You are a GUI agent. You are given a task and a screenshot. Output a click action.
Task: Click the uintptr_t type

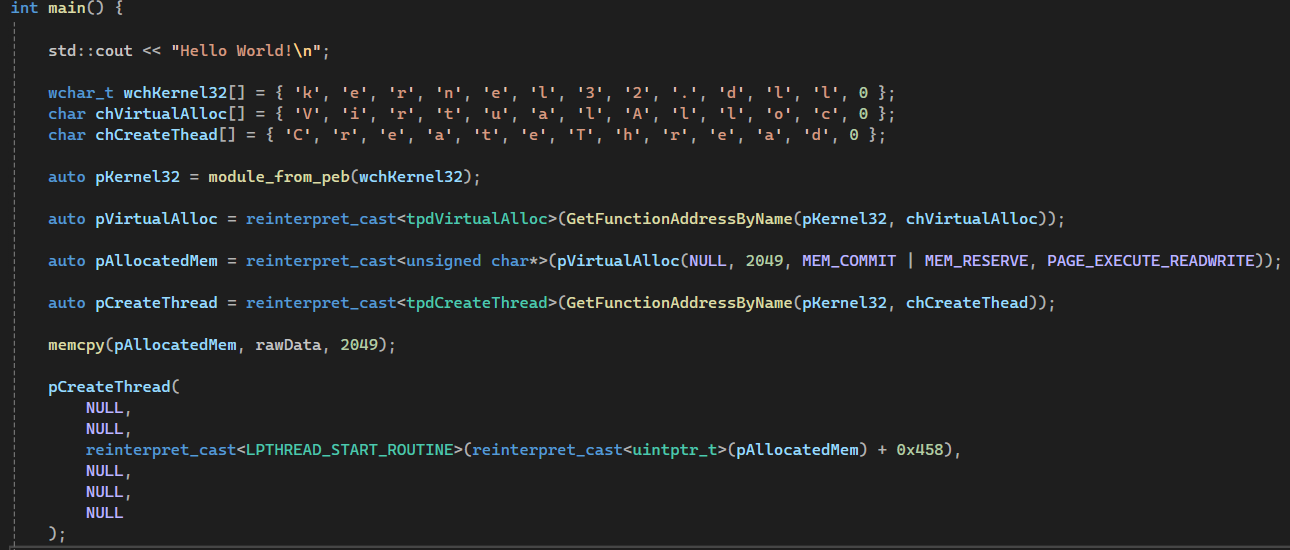(x=675, y=450)
